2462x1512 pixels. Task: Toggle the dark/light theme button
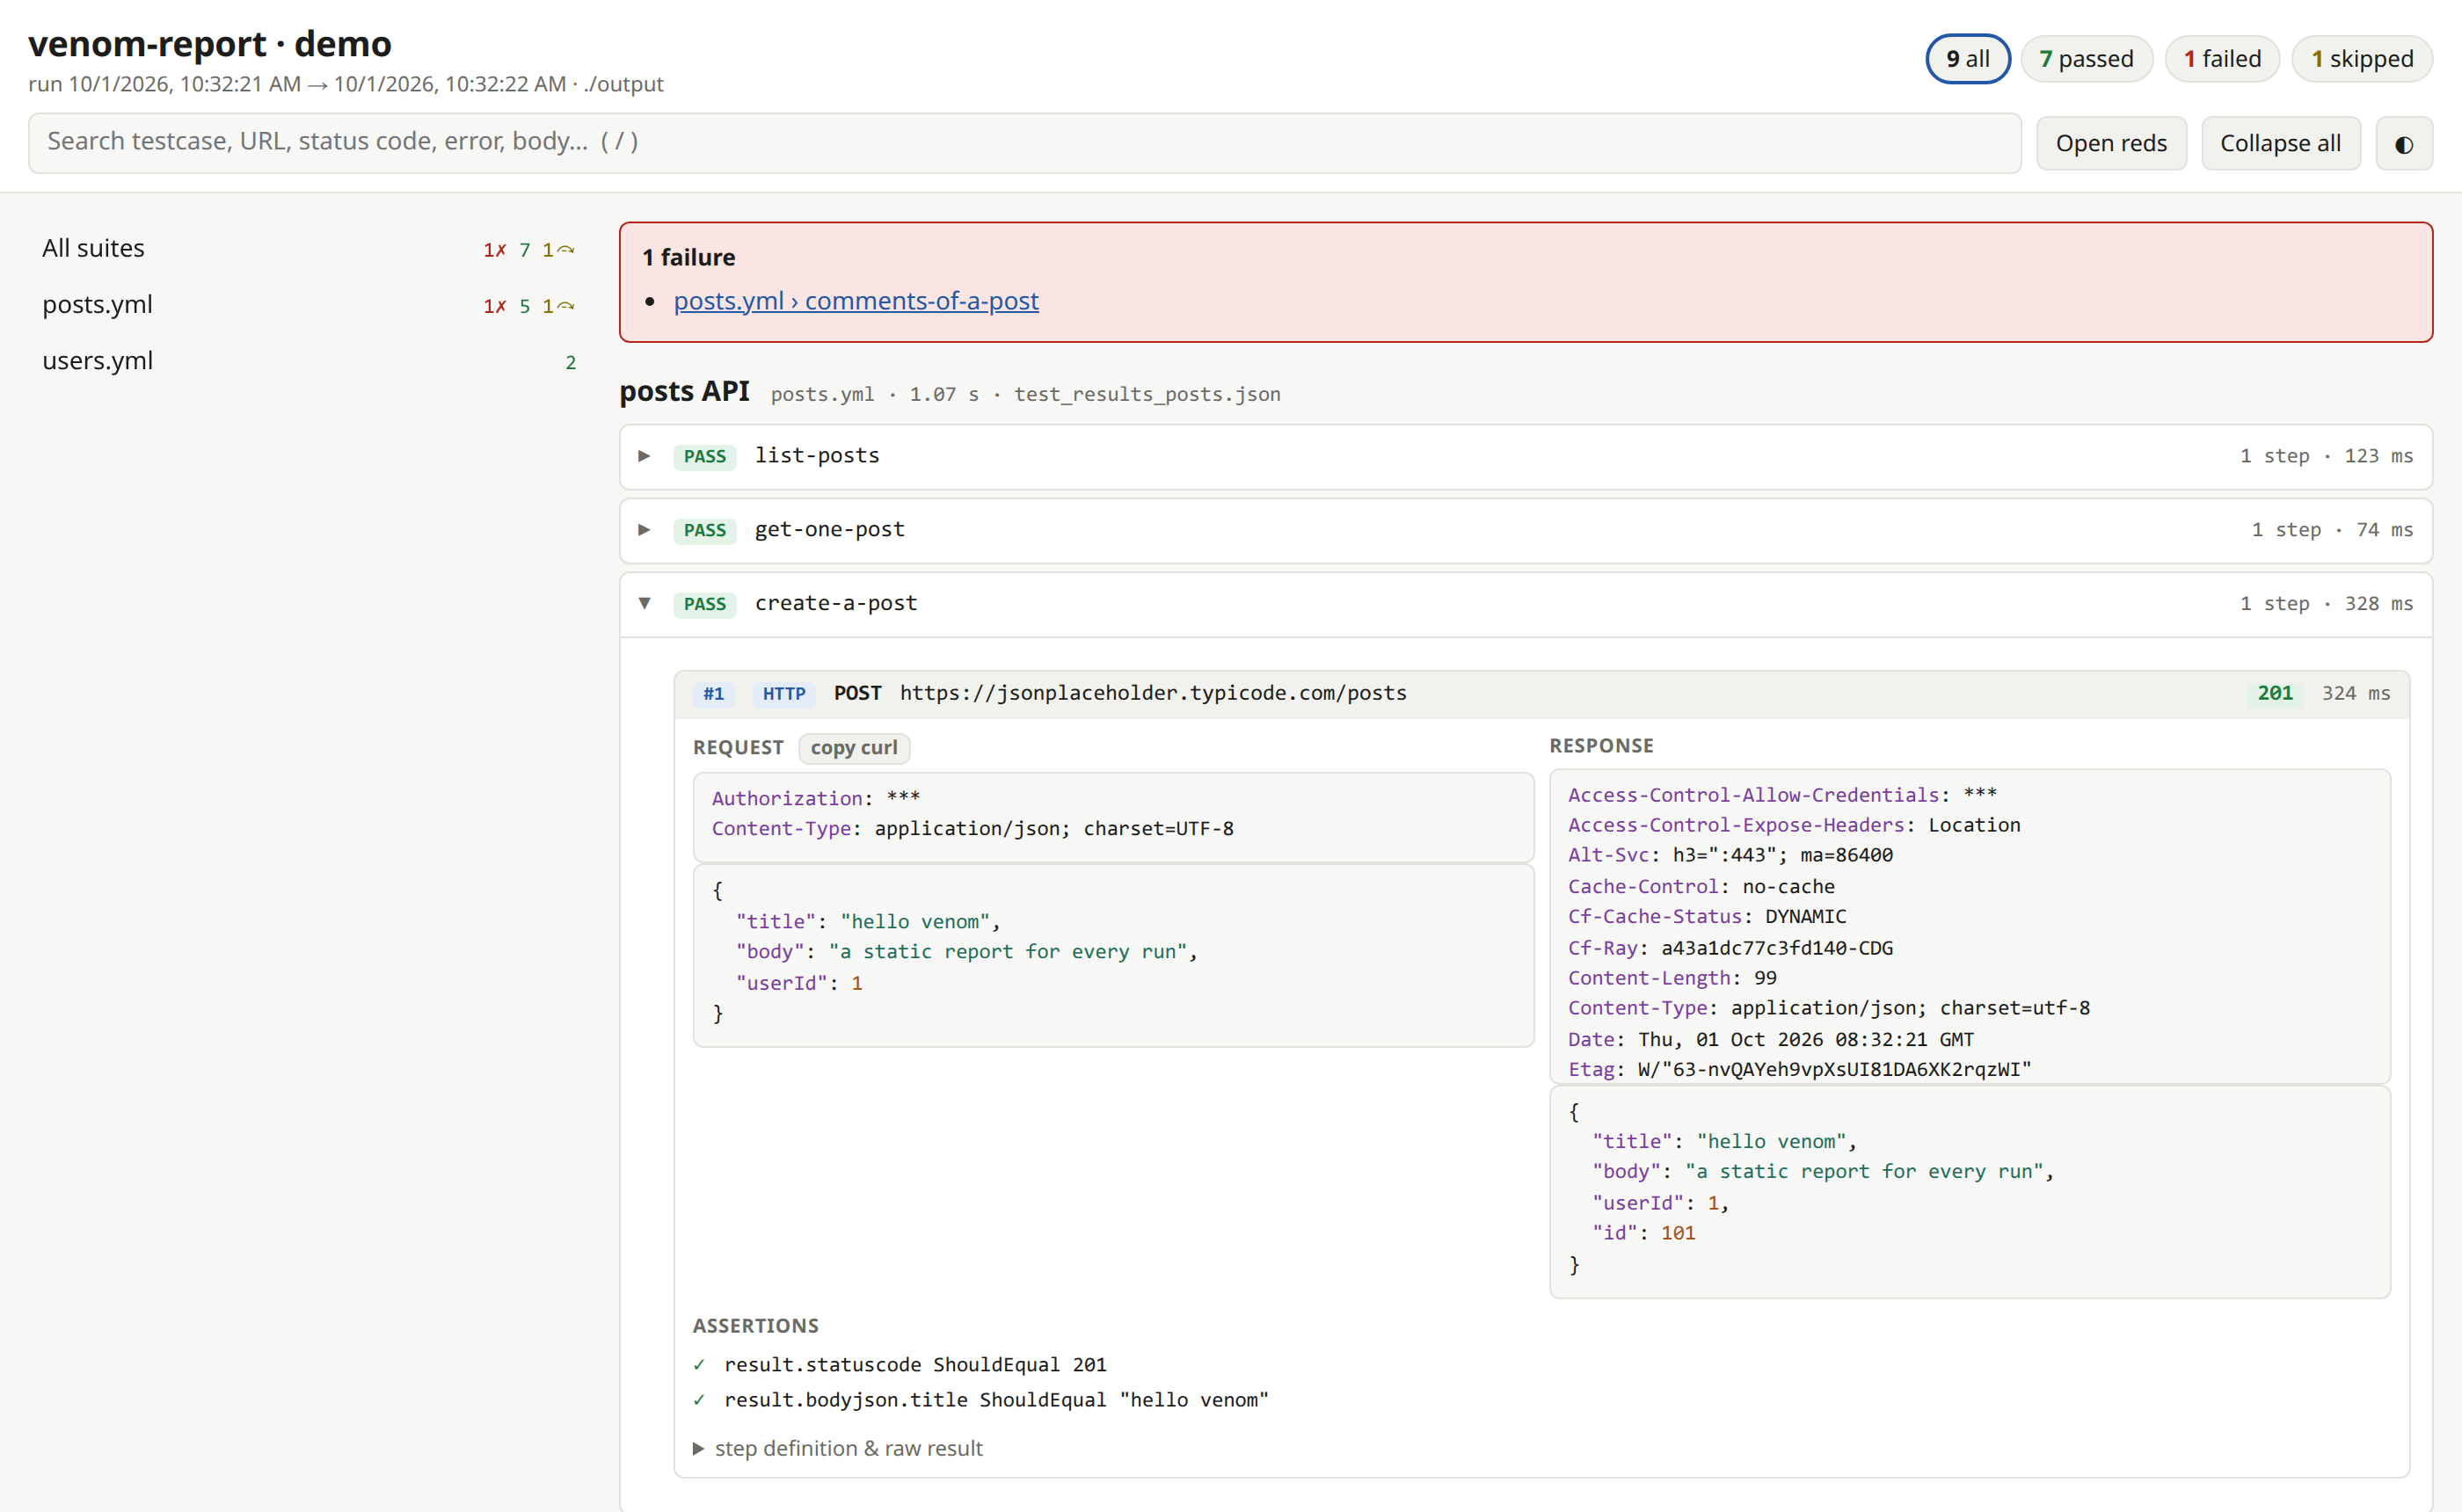click(2403, 144)
